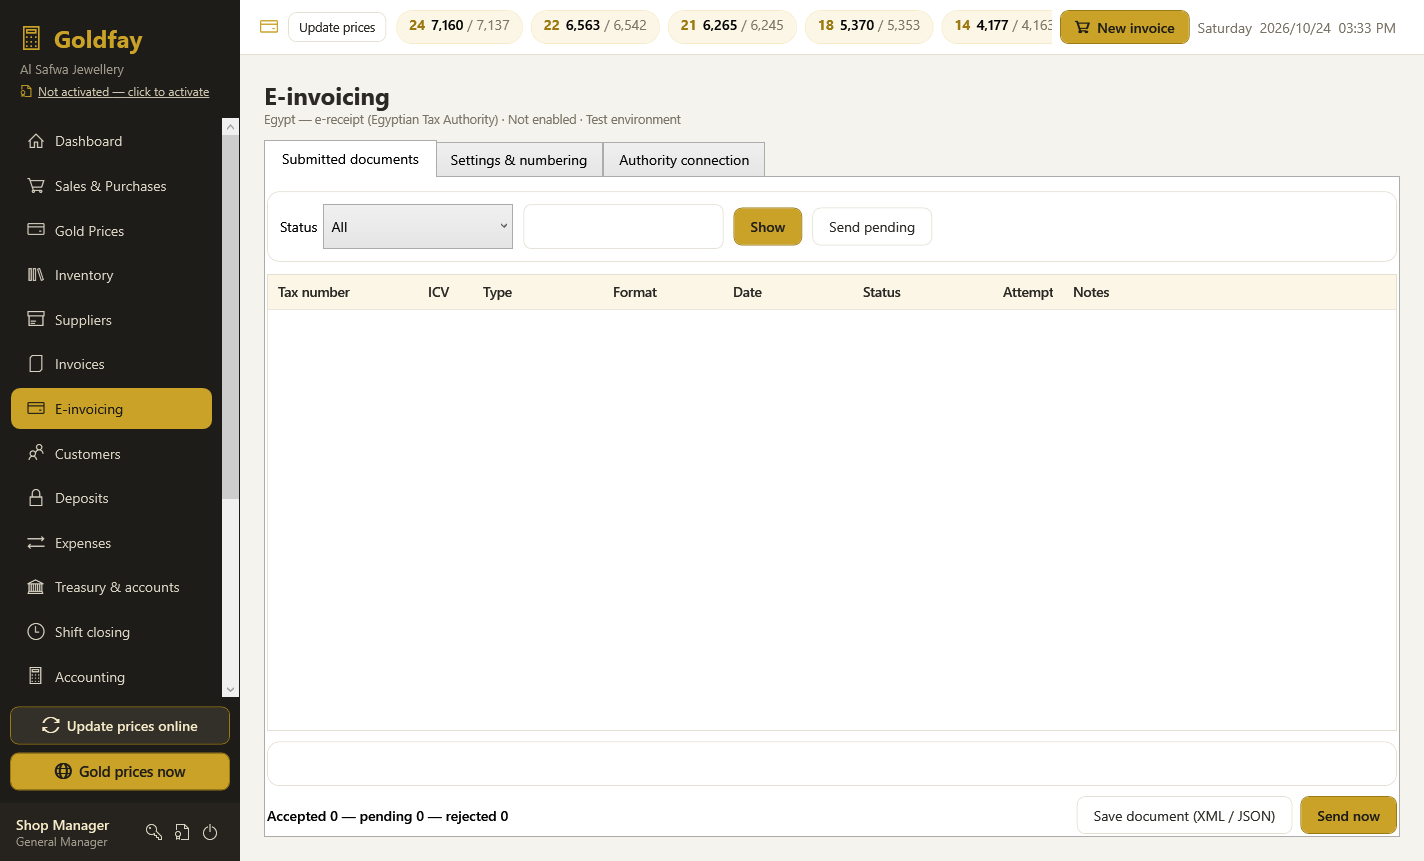Open the Shift closing clock icon
This screenshot has height=861, width=1424.
36,632
